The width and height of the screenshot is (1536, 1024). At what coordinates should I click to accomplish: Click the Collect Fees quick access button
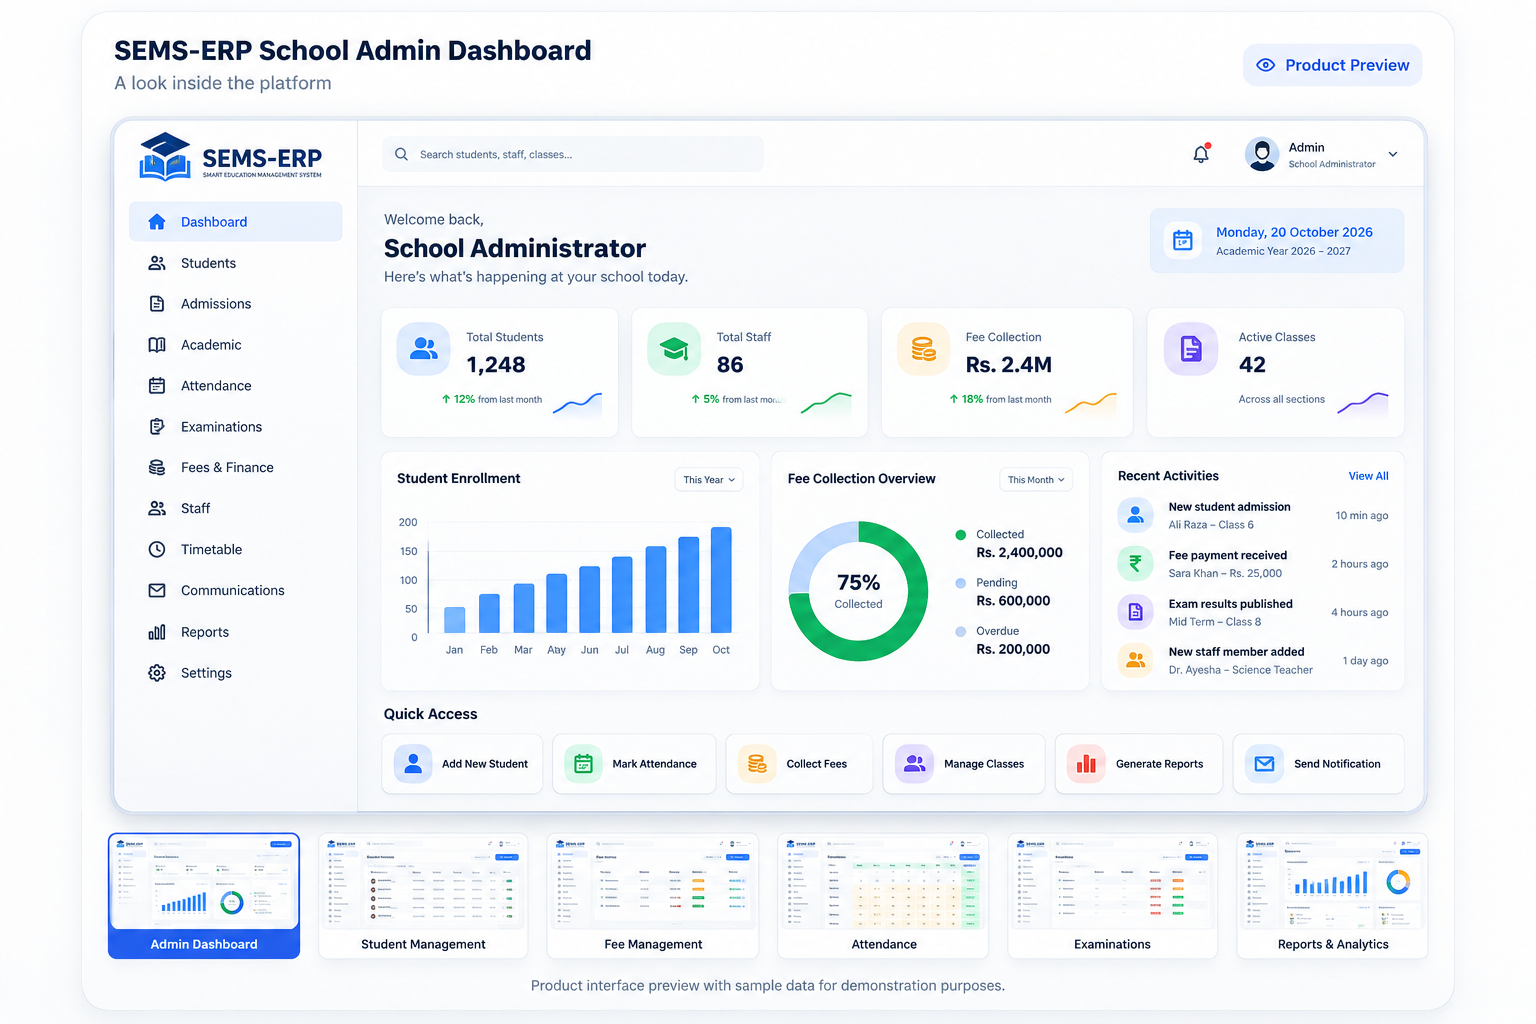click(799, 764)
